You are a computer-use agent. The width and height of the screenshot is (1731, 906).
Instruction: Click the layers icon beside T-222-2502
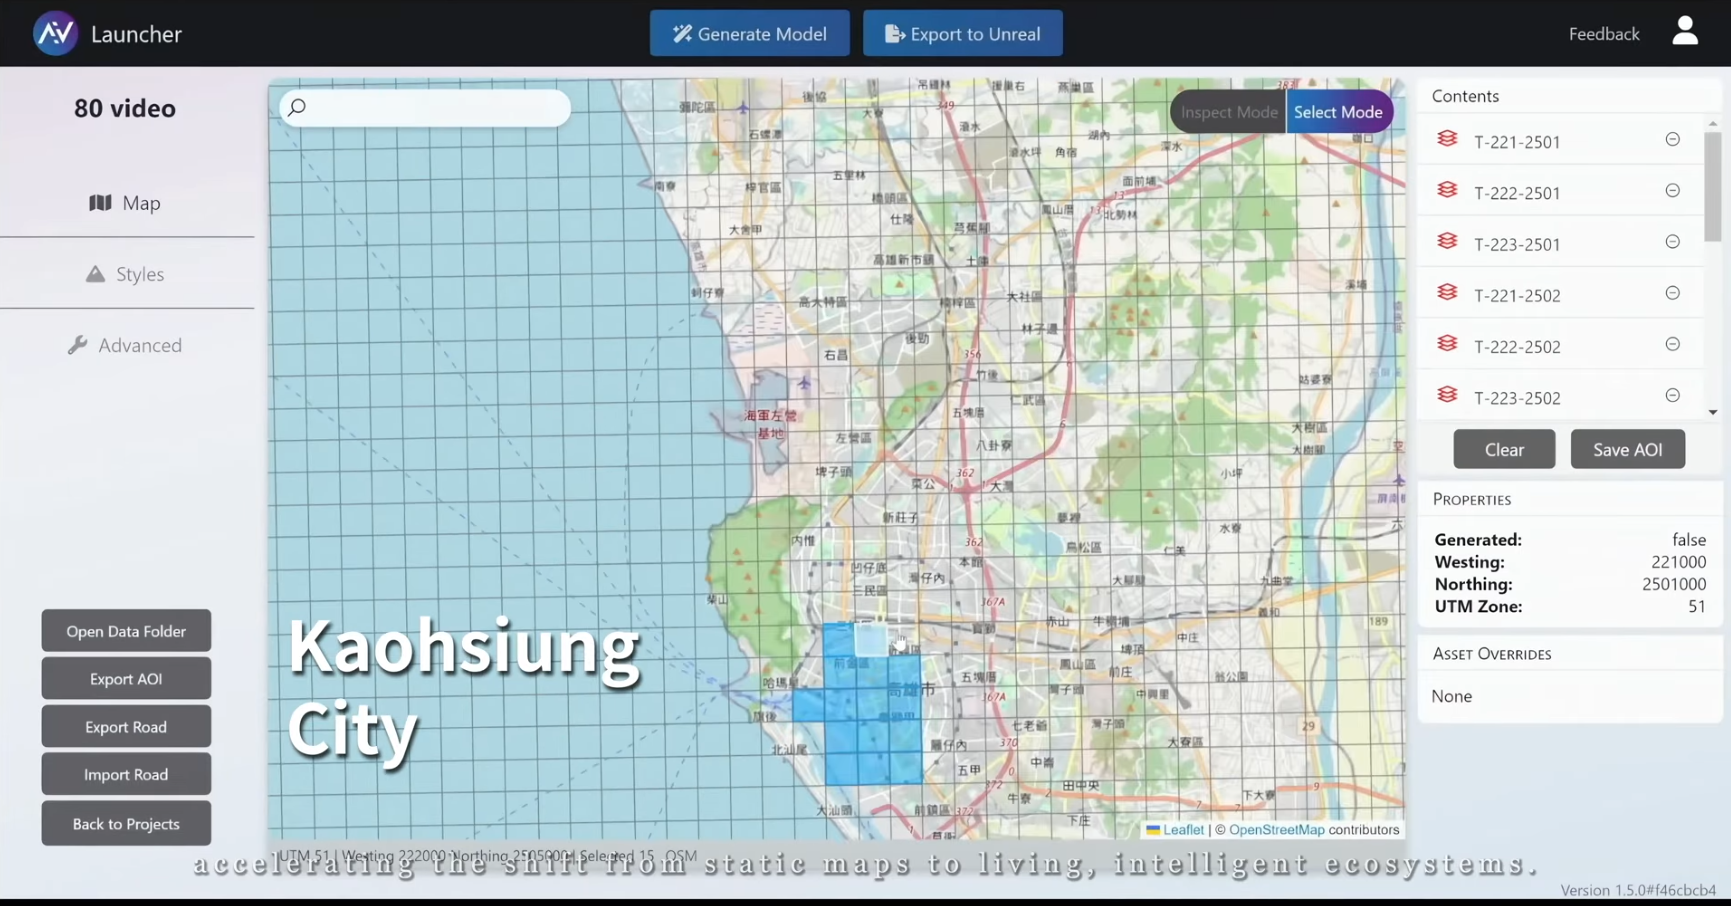pos(1447,344)
